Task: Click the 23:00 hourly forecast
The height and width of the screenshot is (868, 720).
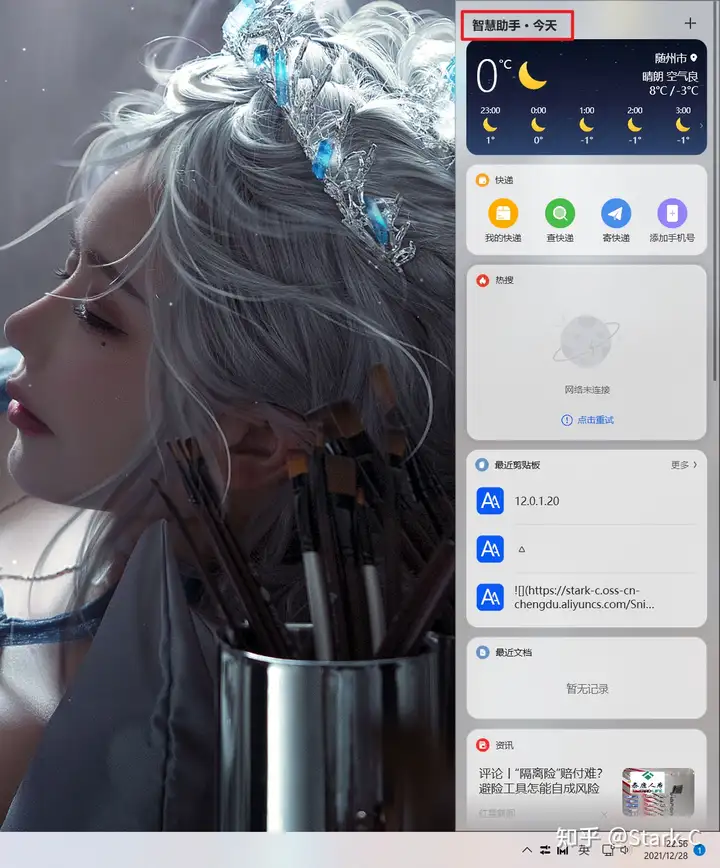Action: tap(490, 125)
